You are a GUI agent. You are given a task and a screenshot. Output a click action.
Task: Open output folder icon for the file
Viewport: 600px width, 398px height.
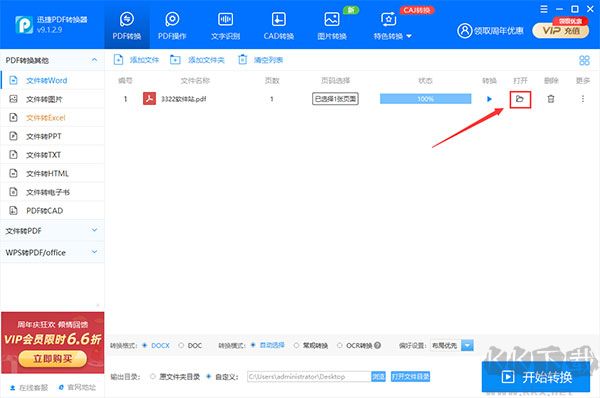coord(520,99)
